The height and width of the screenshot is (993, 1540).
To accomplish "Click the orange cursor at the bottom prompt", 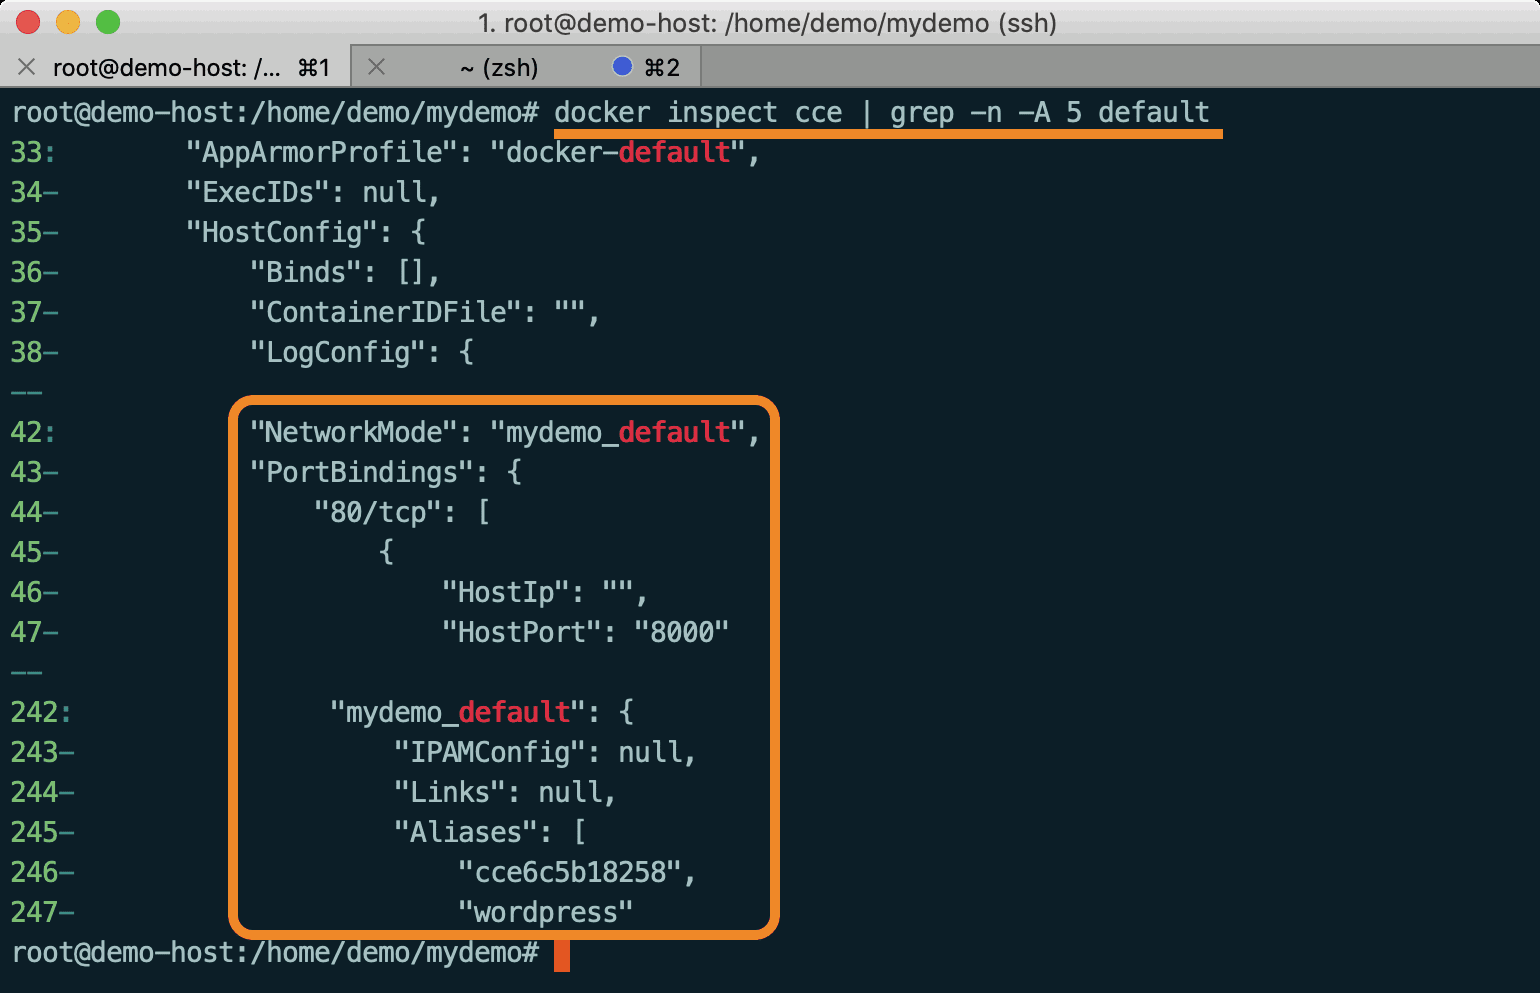I will point(562,954).
